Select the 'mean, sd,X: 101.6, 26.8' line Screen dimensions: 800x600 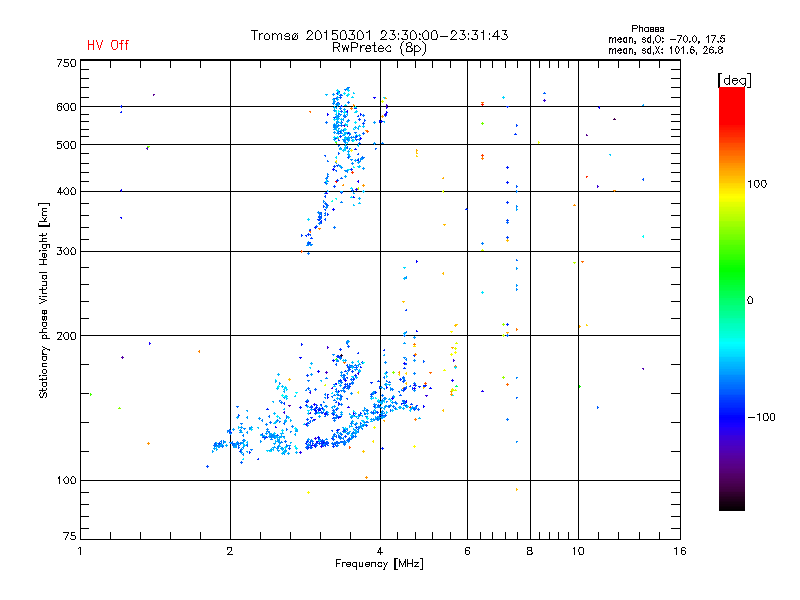[x=665, y=50]
